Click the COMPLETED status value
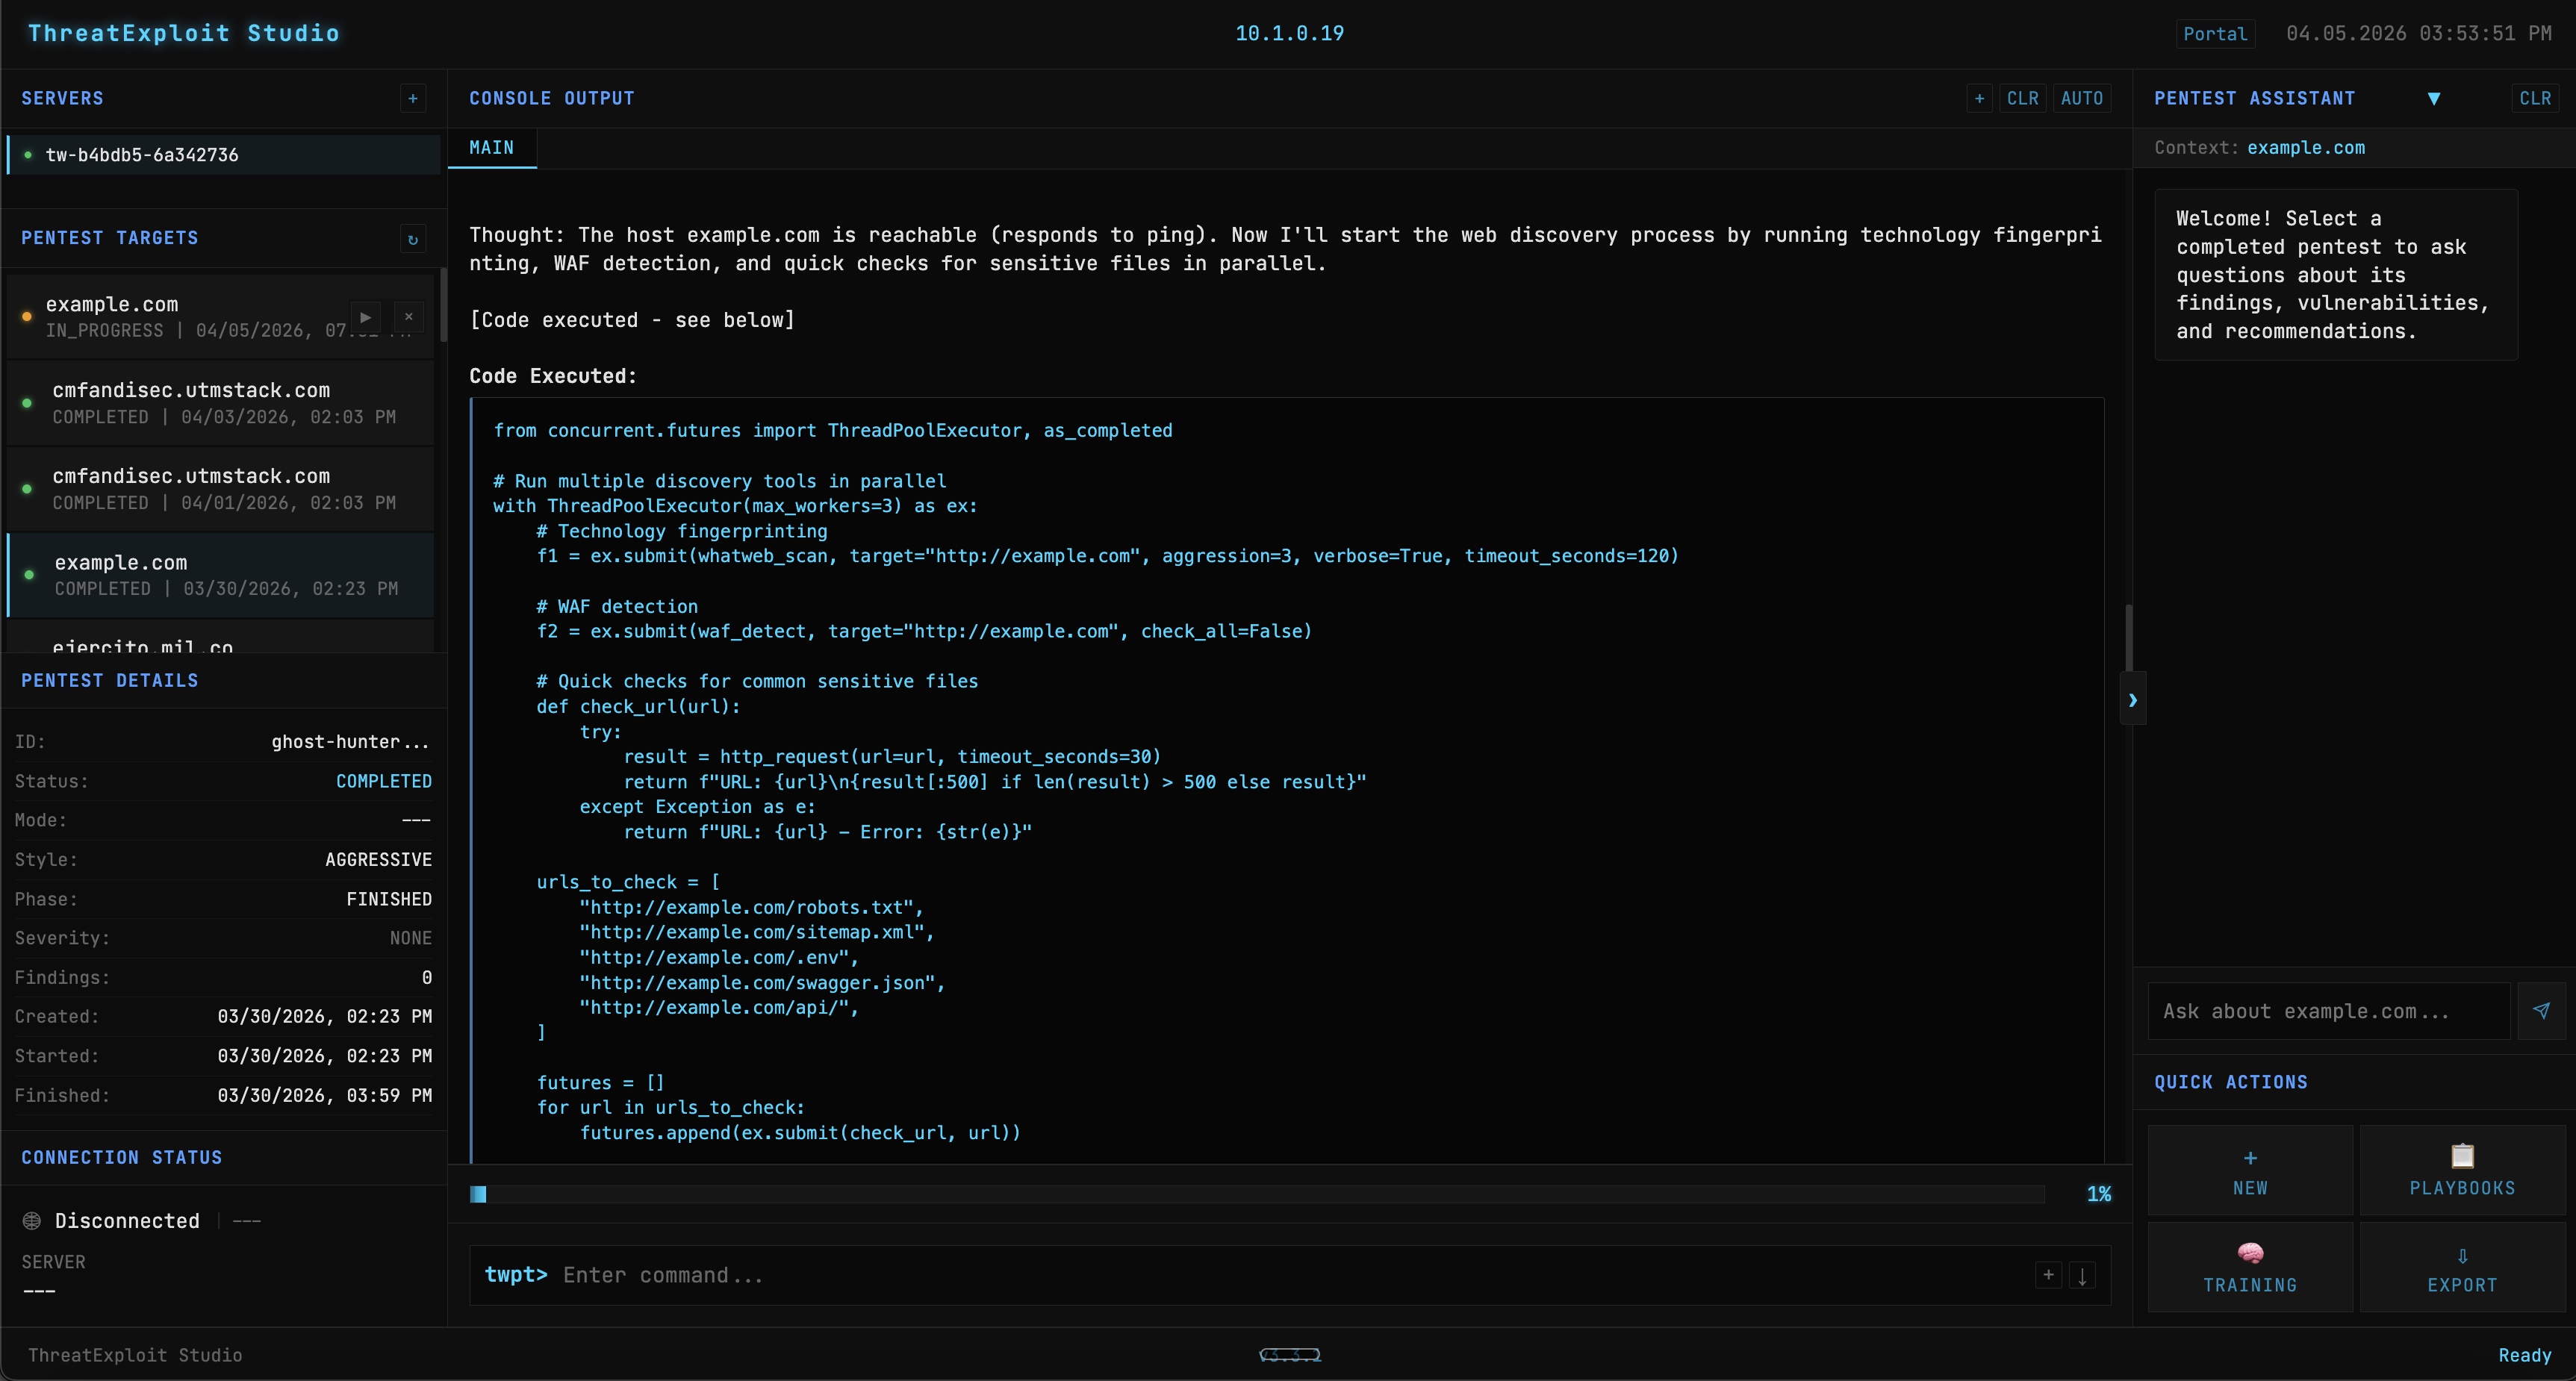Viewport: 2576px width, 1381px height. point(384,781)
